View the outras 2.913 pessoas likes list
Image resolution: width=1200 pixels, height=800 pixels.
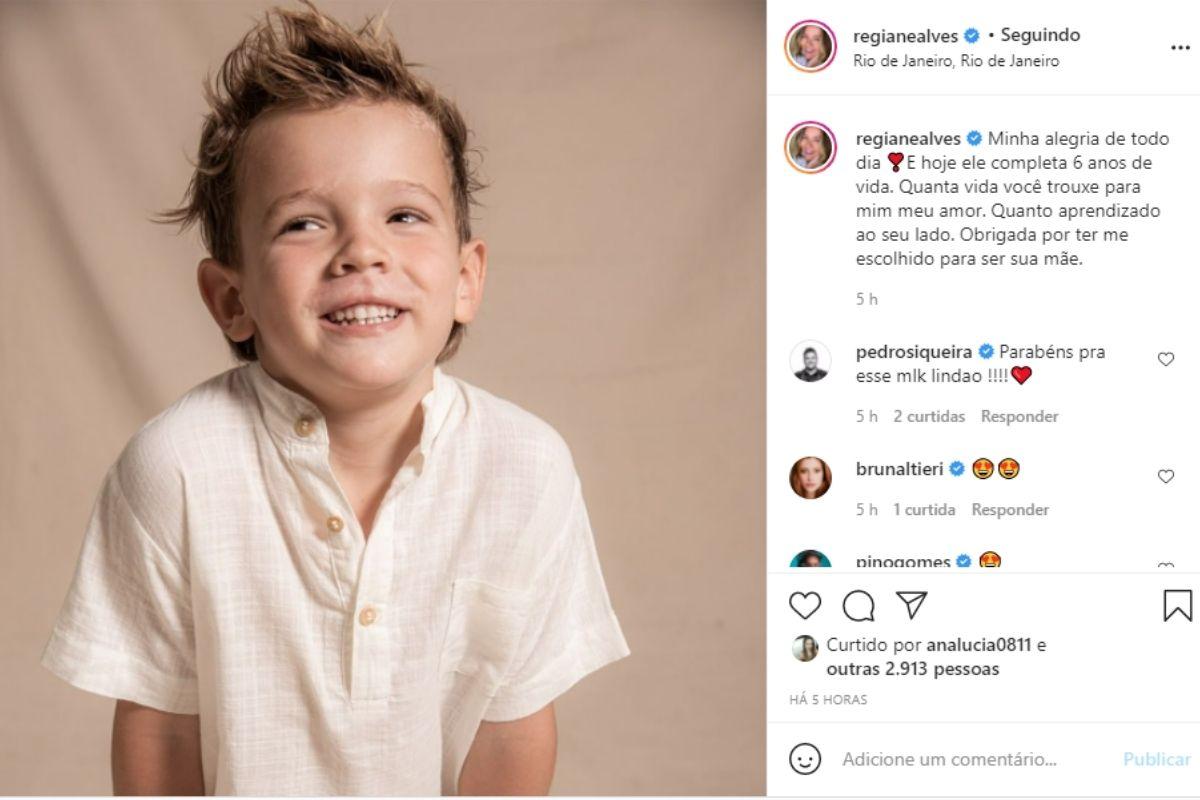point(912,669)
